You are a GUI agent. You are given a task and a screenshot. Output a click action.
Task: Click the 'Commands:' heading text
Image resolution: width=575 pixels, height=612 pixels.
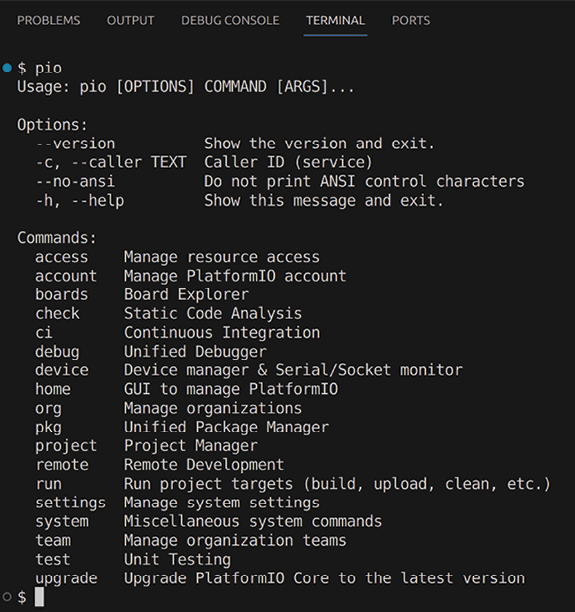coord(57,238)
